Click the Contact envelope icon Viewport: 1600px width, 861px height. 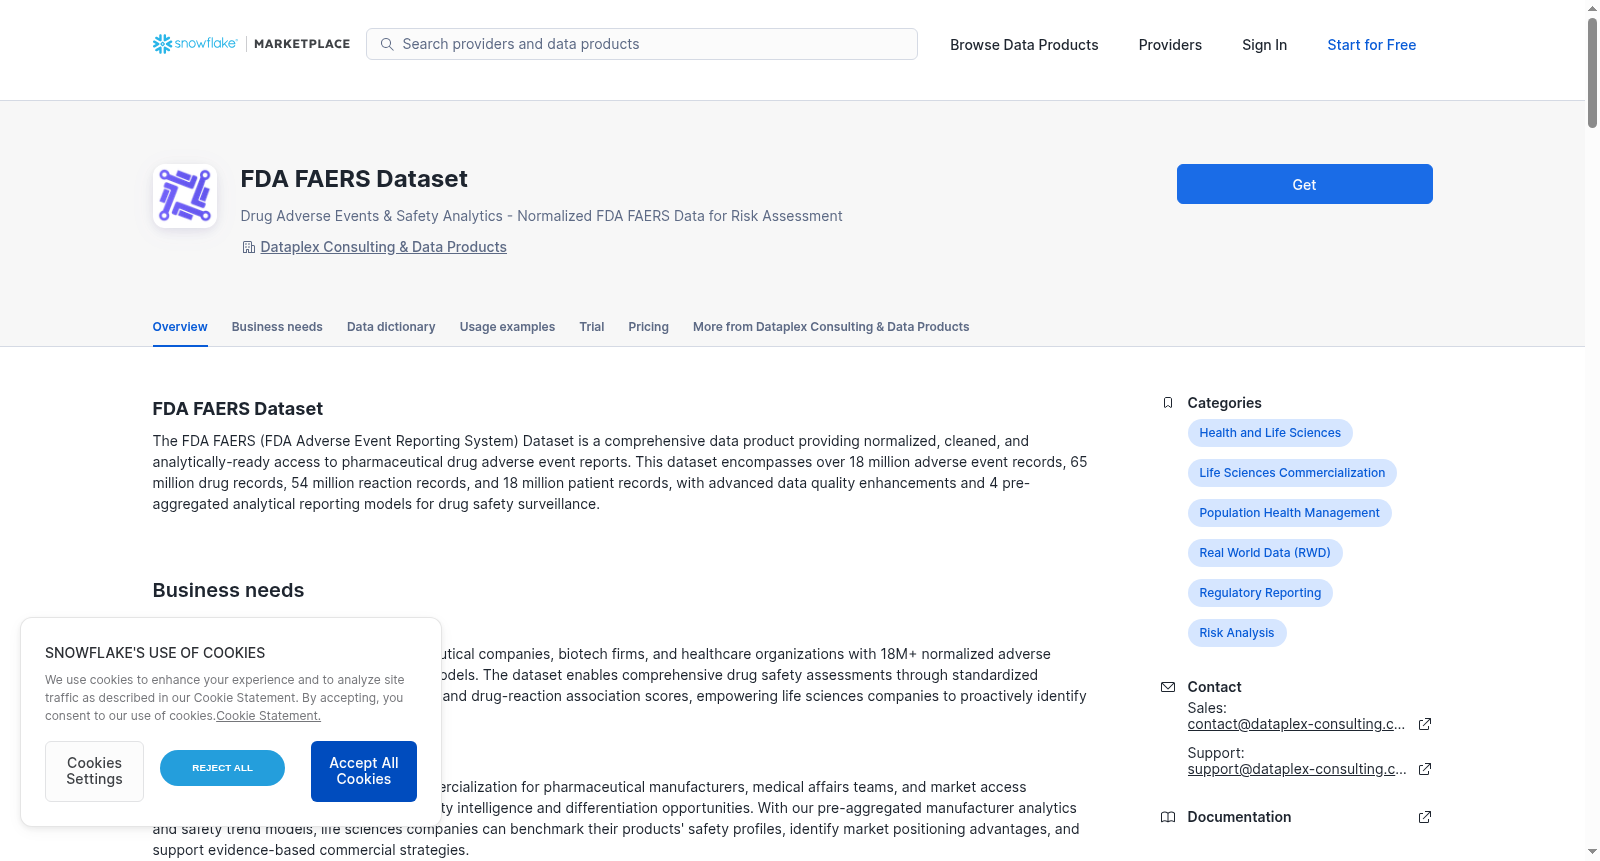(1168, 687)
